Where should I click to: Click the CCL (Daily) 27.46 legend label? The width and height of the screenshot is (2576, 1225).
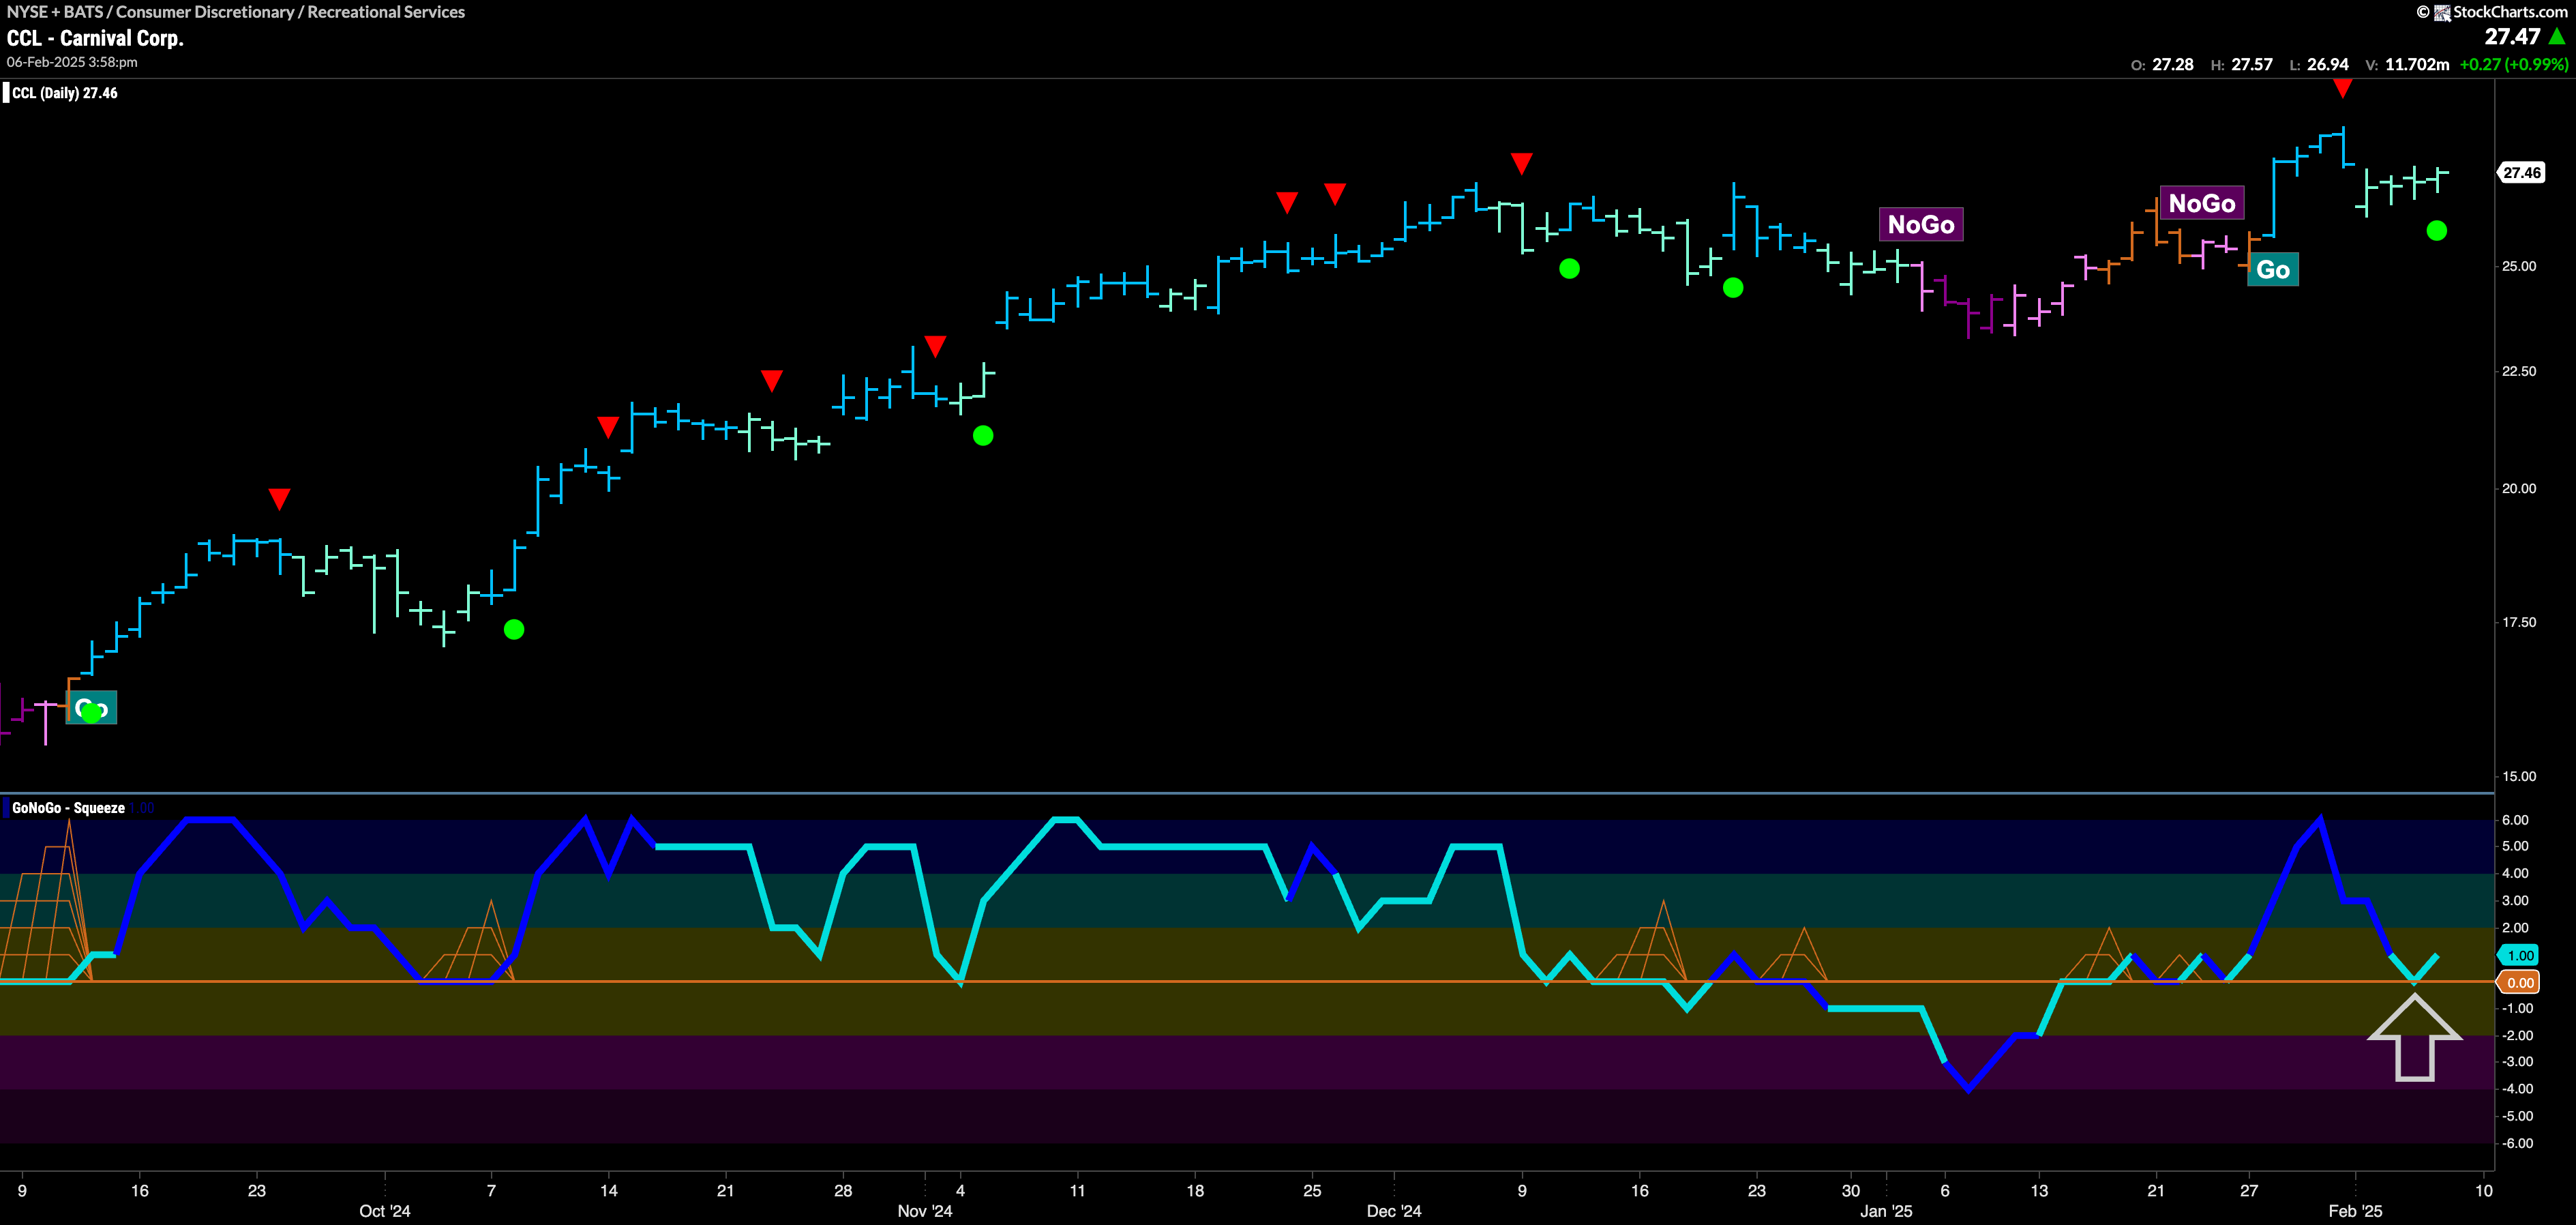click(64, 93)
